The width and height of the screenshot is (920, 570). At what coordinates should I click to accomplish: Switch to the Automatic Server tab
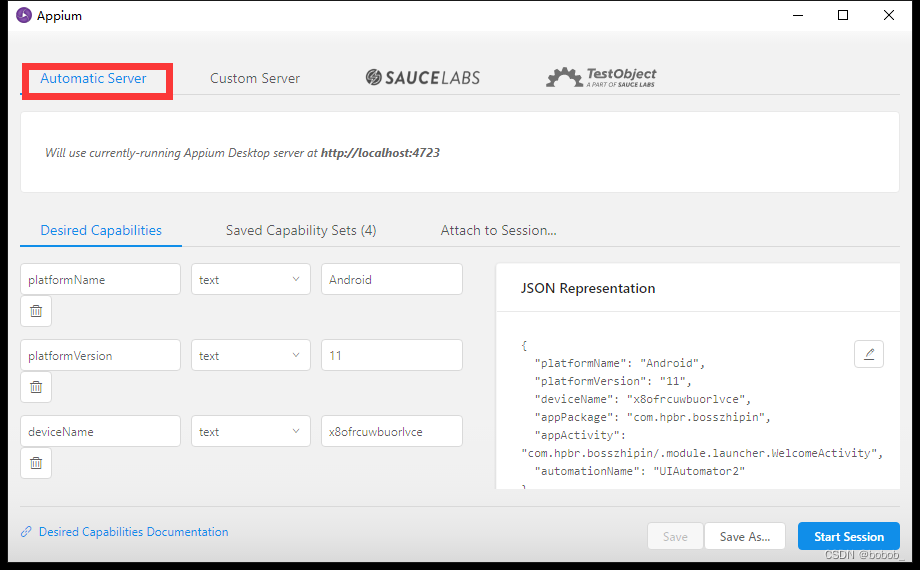(93, 79)
